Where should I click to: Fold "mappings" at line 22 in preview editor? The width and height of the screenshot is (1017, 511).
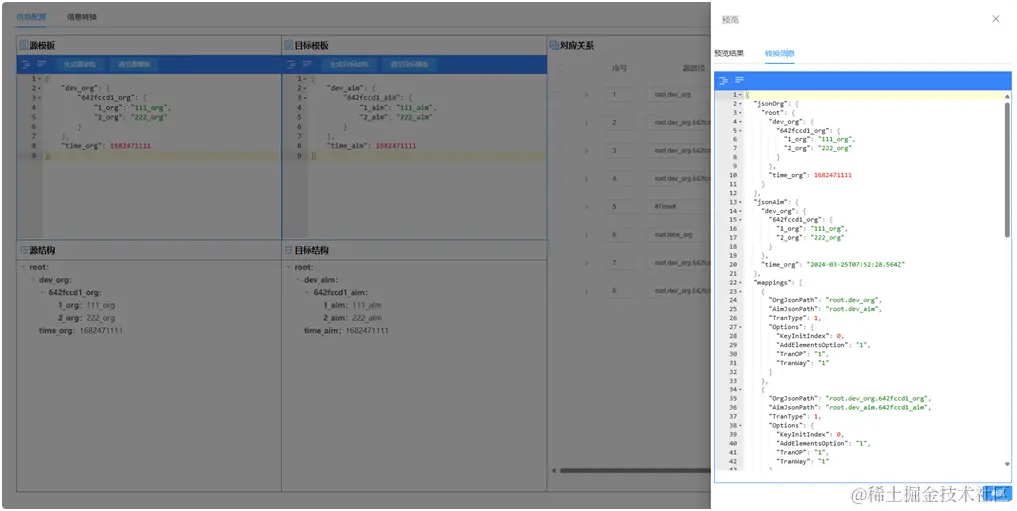(x=741, y=283)
